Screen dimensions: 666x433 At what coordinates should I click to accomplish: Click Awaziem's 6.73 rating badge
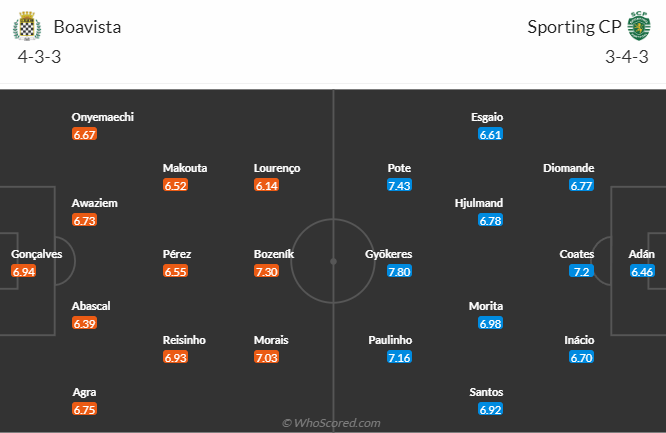(x=84, y=220)
